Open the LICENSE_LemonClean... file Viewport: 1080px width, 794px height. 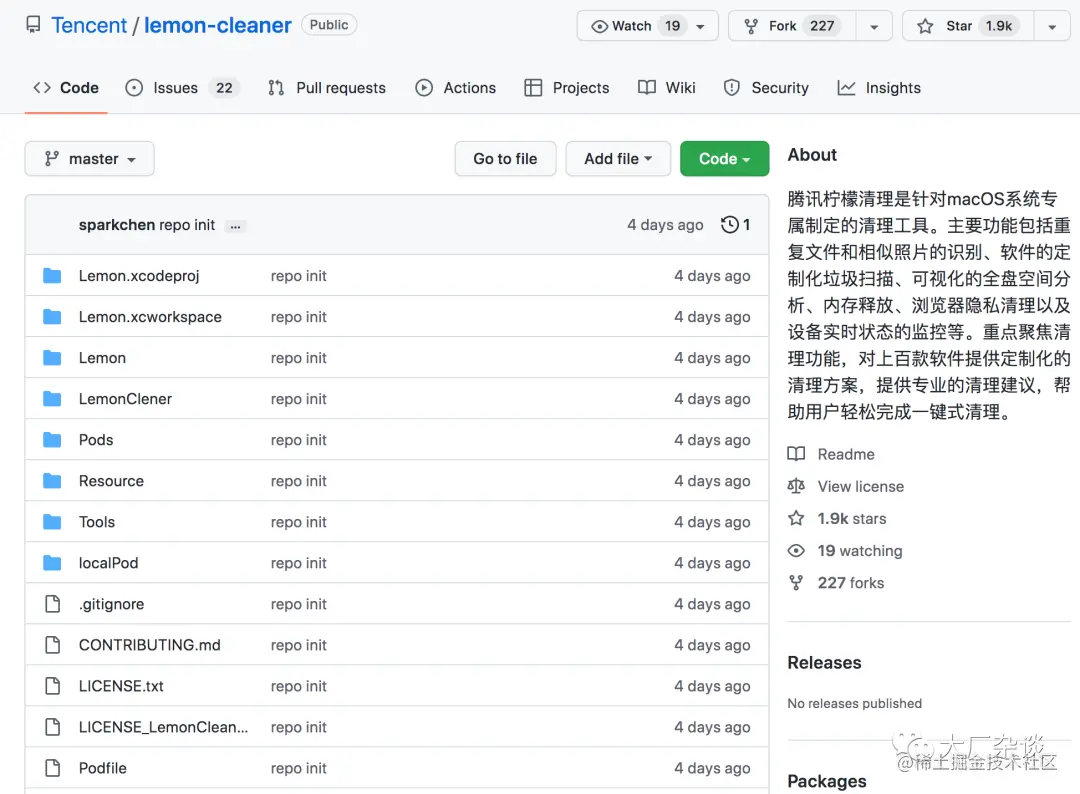[163, 727]
